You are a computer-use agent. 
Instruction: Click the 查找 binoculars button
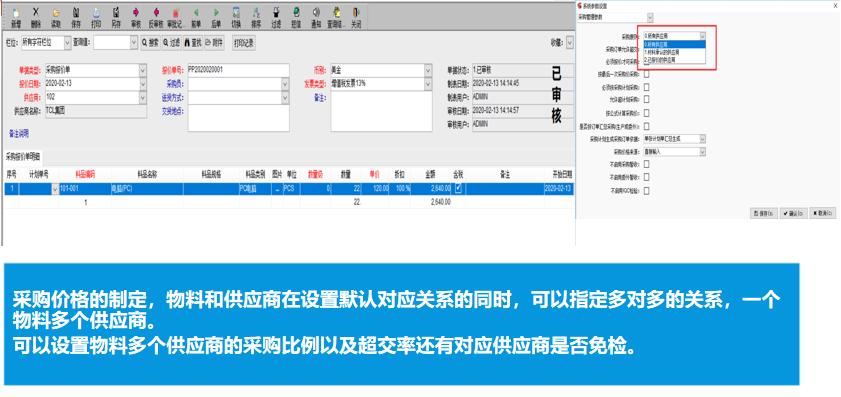pos(193,43)
